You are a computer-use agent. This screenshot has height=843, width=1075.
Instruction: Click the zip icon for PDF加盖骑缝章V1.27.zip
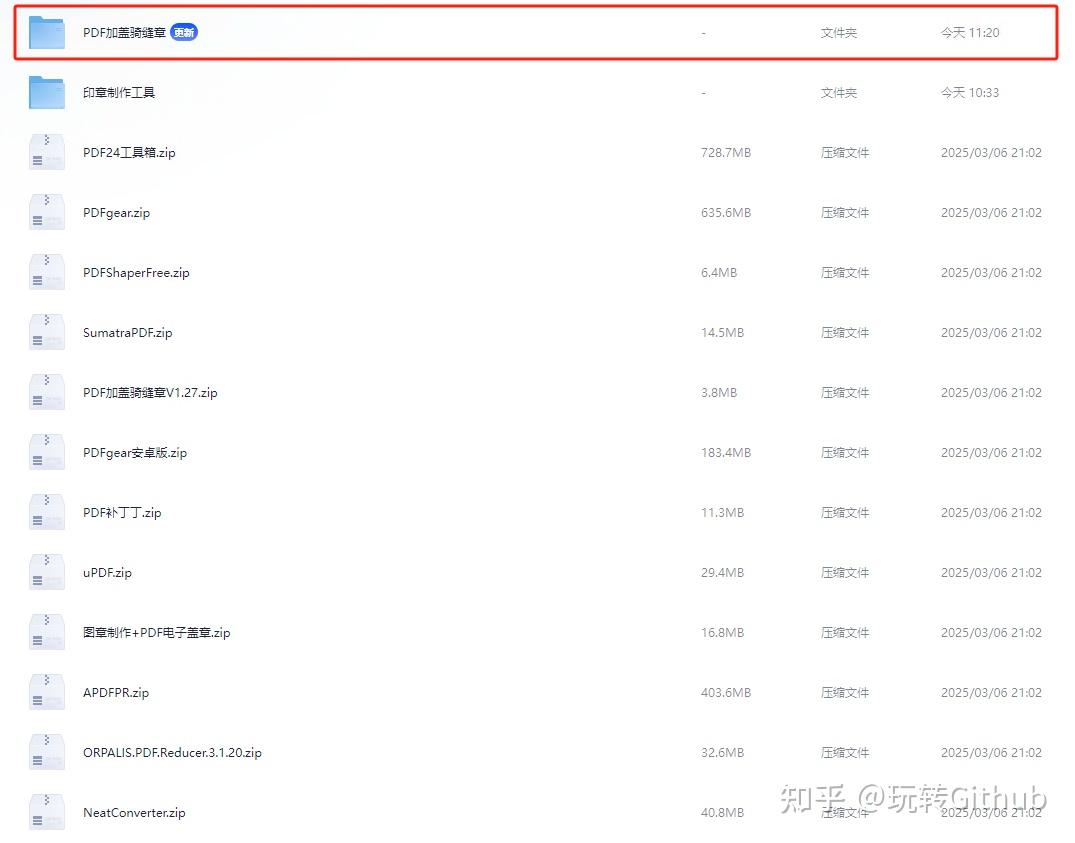[x=47, y=392]
